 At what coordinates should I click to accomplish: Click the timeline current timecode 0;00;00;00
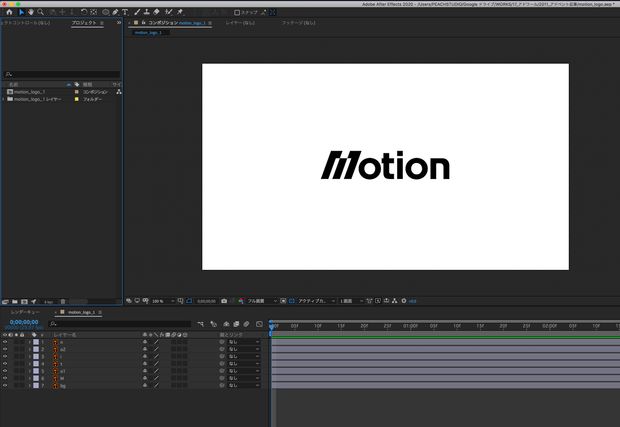(24, 322)
